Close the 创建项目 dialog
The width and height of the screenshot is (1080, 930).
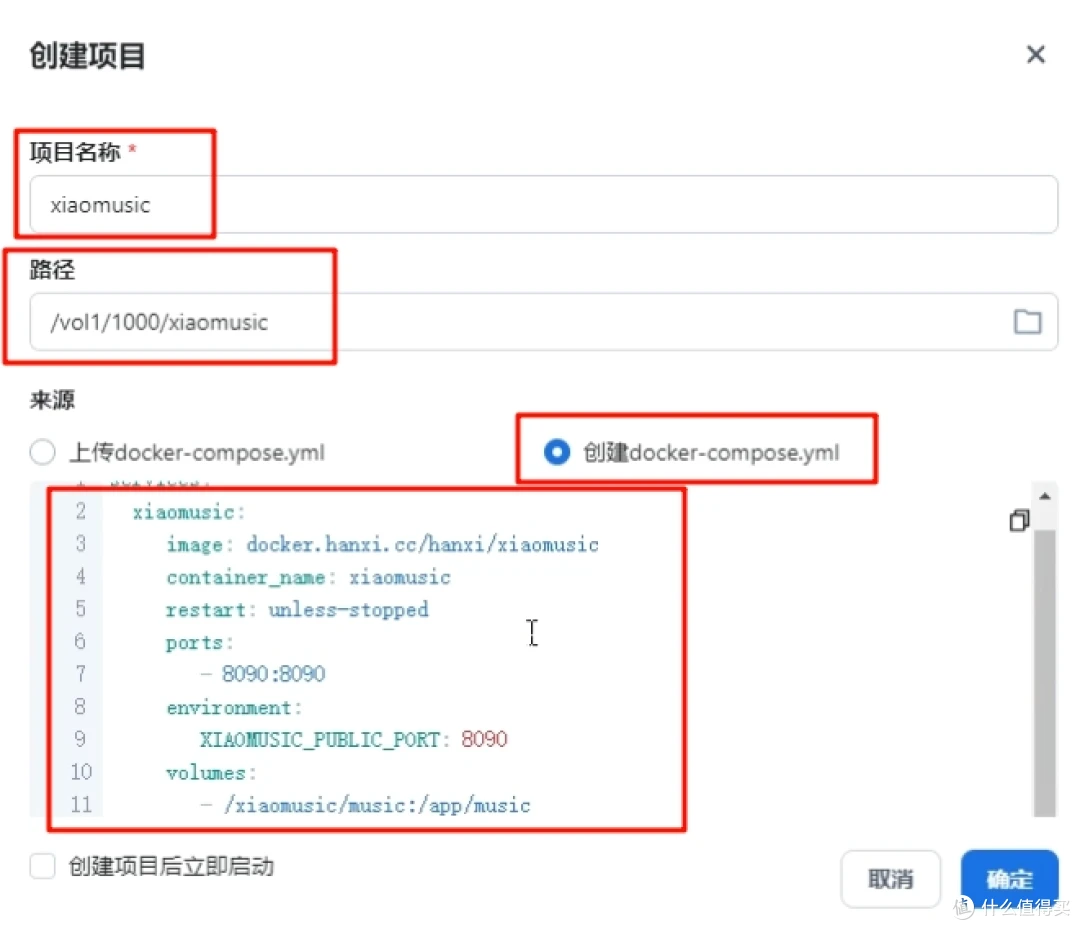1035,54
